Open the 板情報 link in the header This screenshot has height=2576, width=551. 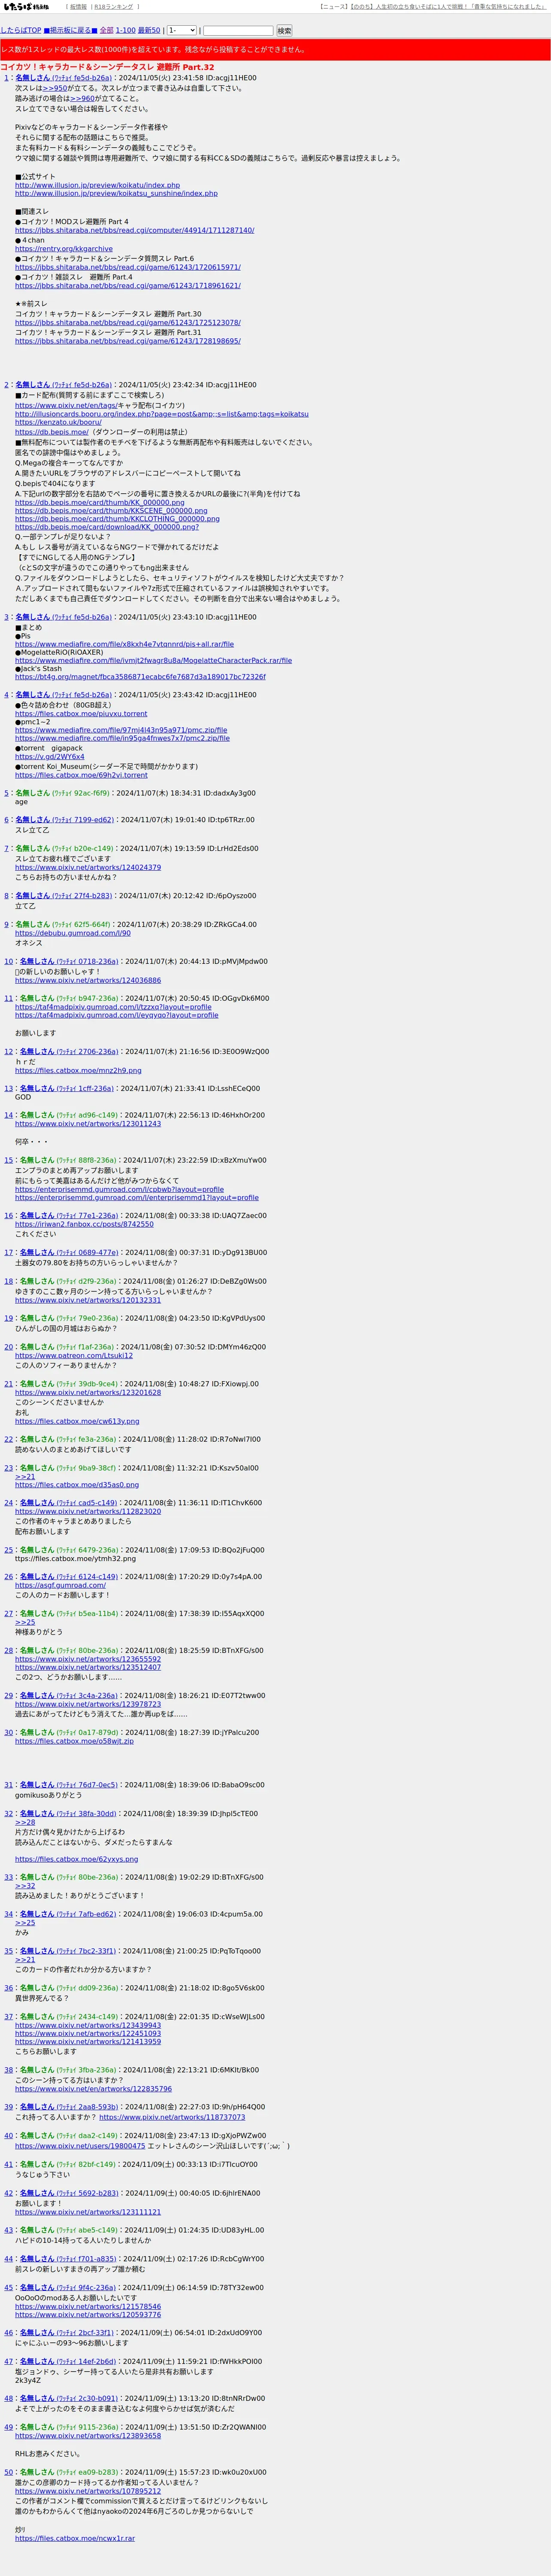(x=78, y=6)
